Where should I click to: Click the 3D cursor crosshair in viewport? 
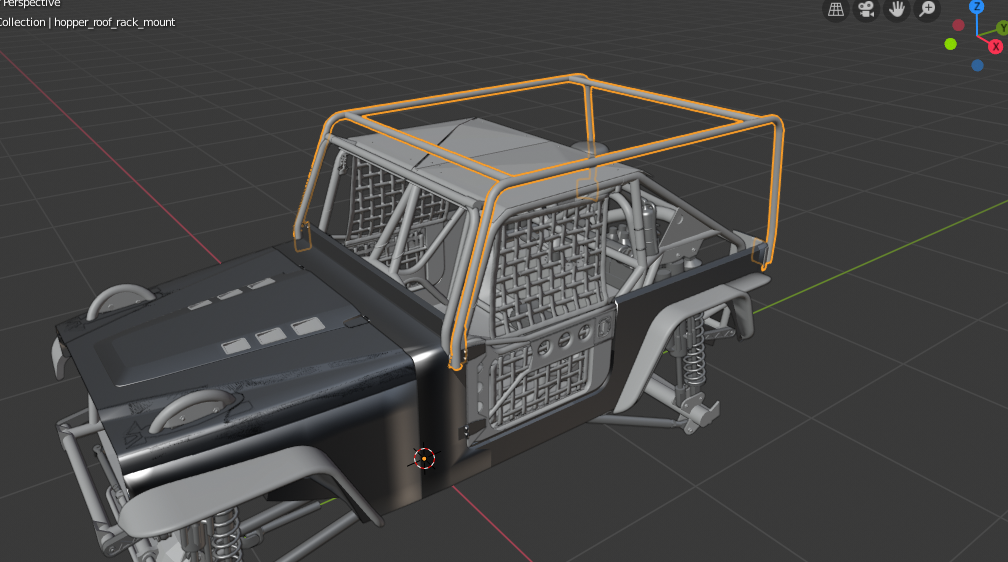point(424,458)
